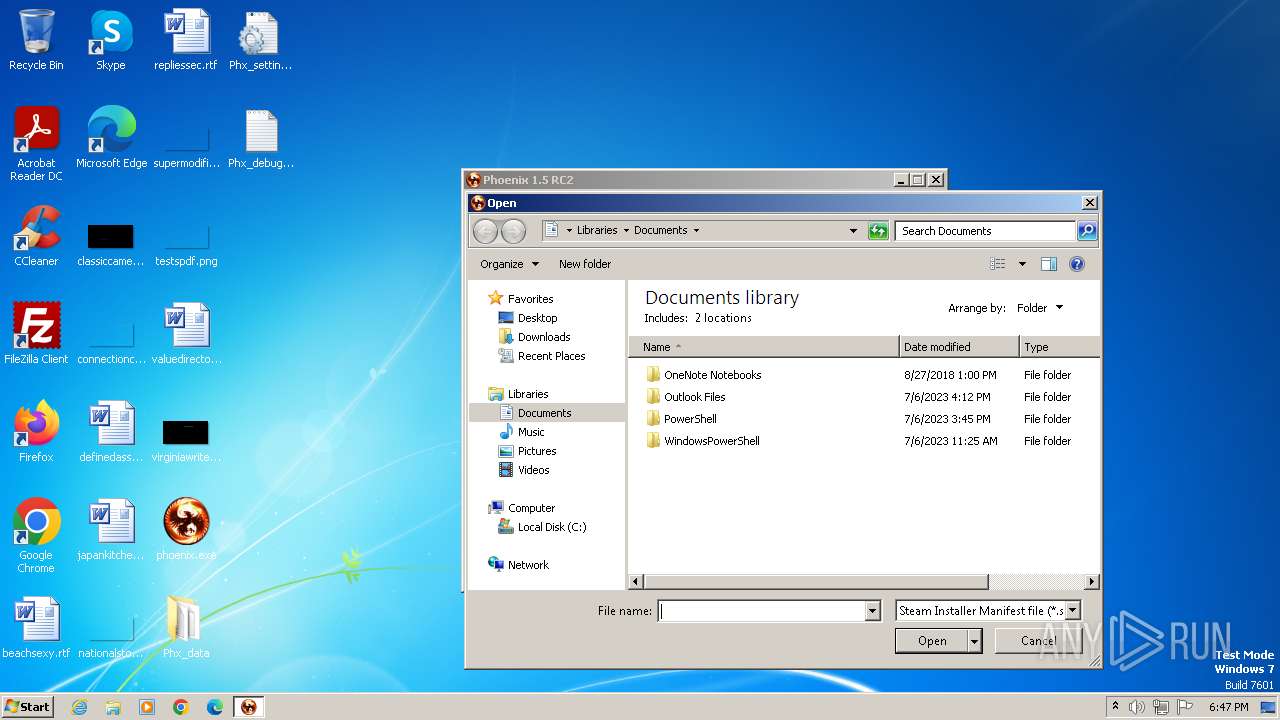Open volume control in system tray
The width and height of the screenshot is (1280, 720).
point(1137,707)
